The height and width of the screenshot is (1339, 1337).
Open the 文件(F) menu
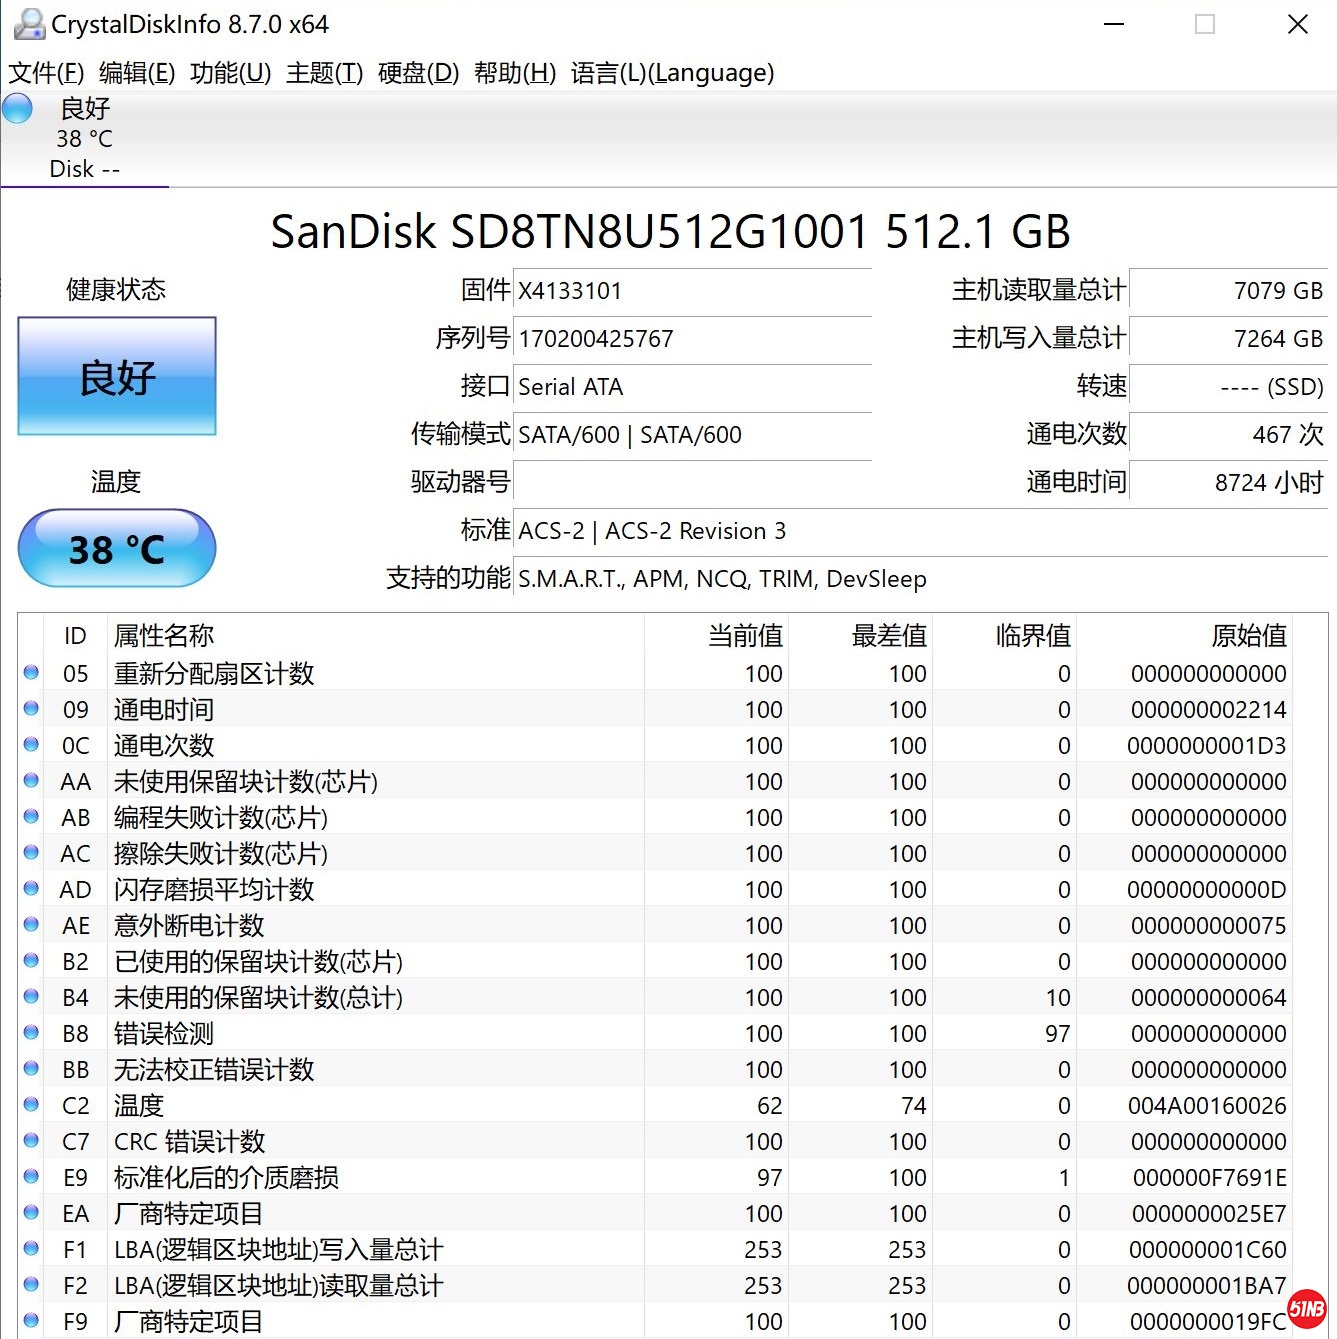(46, 73)
